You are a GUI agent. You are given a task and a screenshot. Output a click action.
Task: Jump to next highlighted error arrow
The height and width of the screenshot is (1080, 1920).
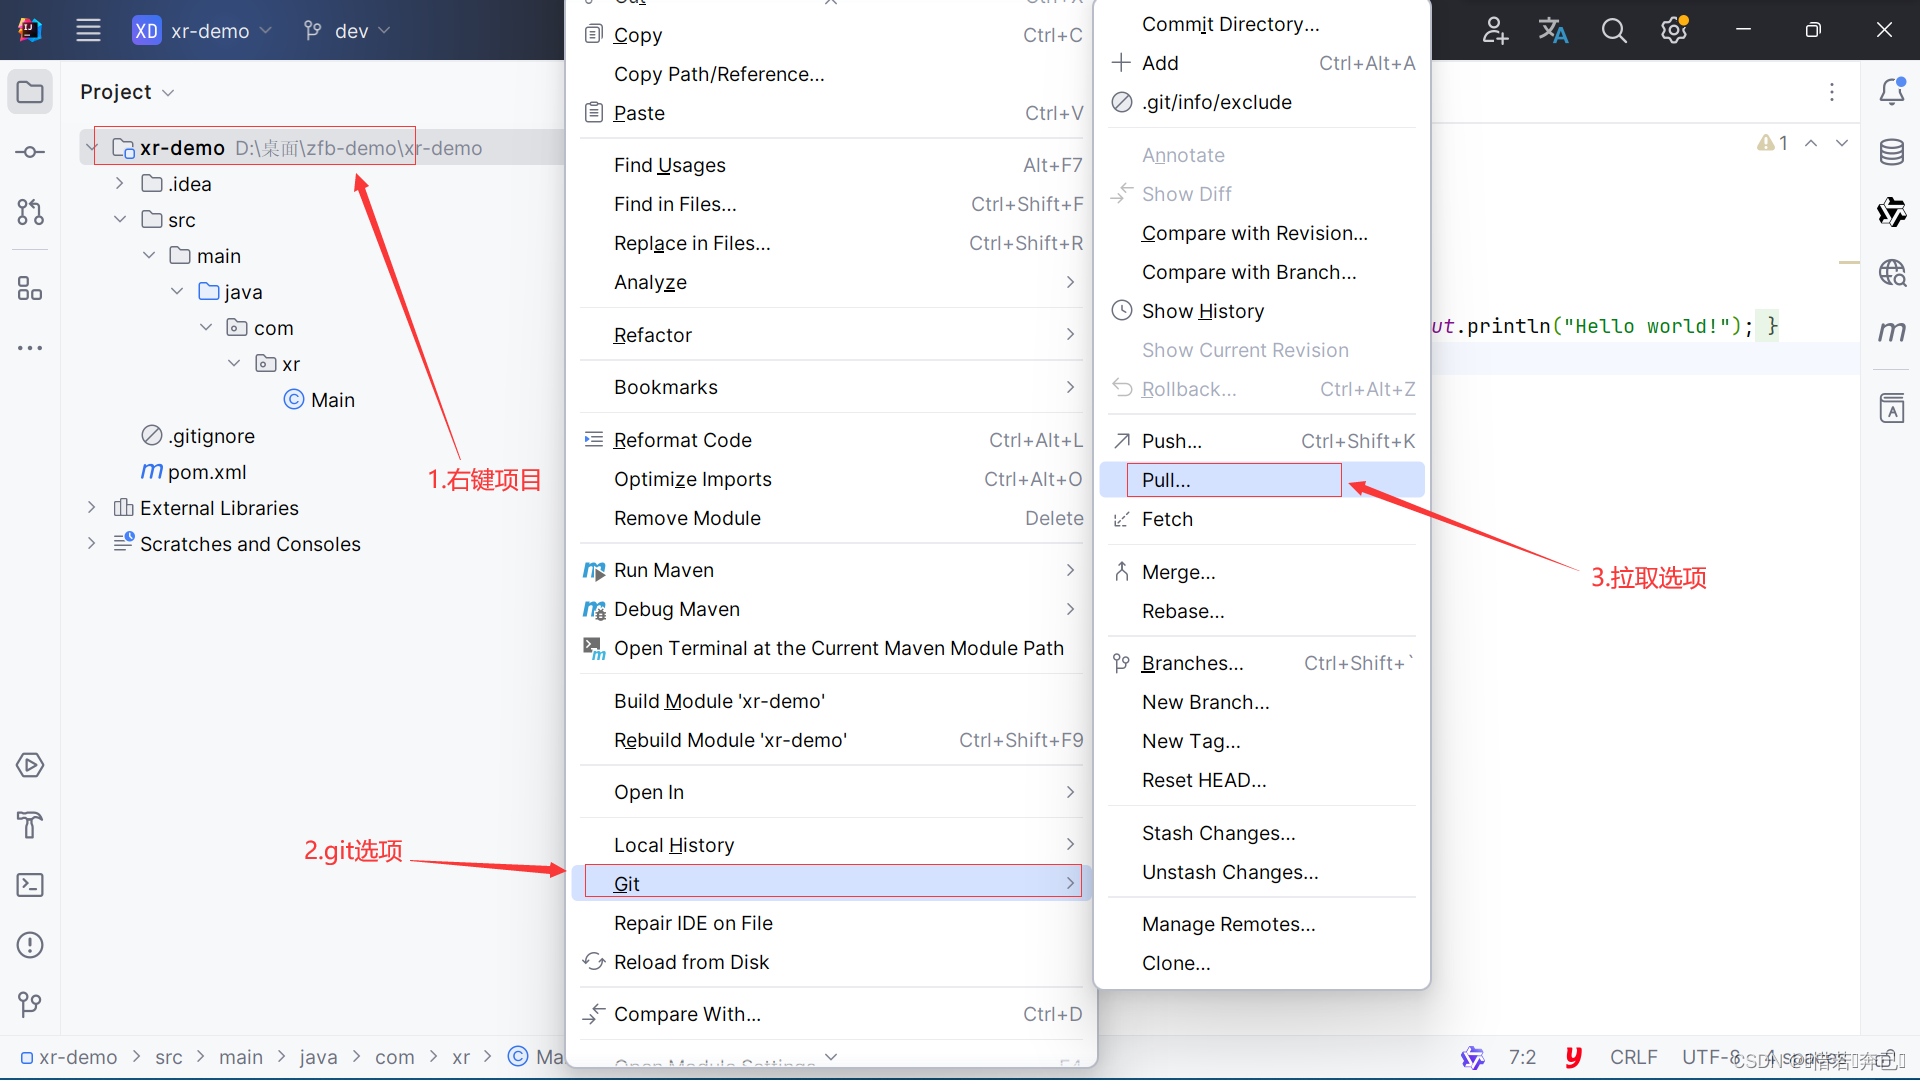point(1841,143)
